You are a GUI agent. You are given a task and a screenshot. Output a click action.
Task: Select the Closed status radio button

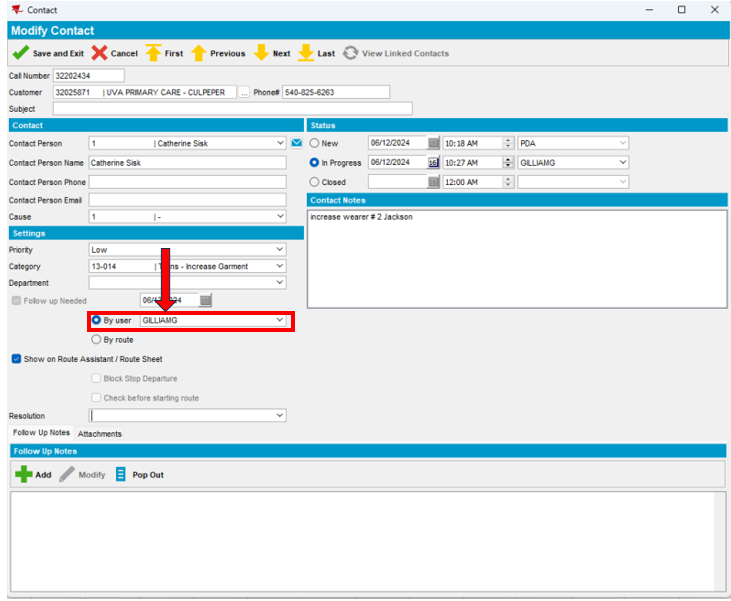pyautogui.click(x=314, y=182)
